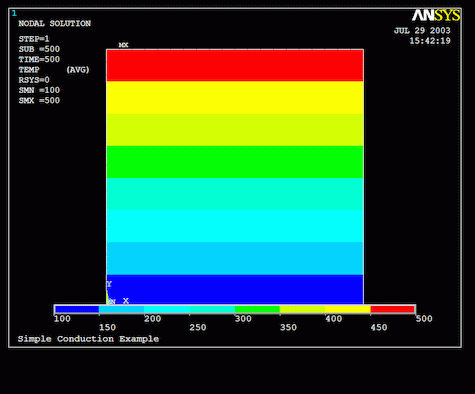
Task: Click the 'TEMP' label
Action: pos(29,70)
